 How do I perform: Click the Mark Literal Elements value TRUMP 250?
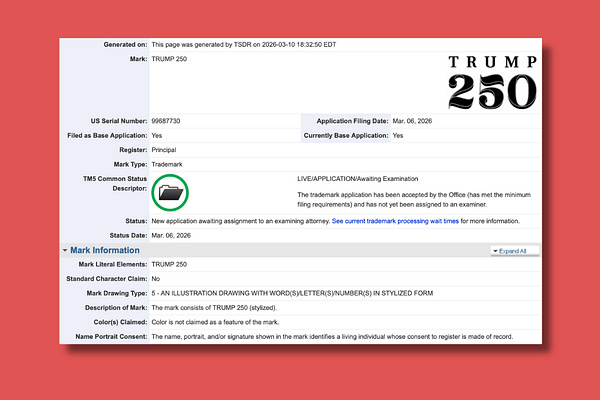pos(169,264)
